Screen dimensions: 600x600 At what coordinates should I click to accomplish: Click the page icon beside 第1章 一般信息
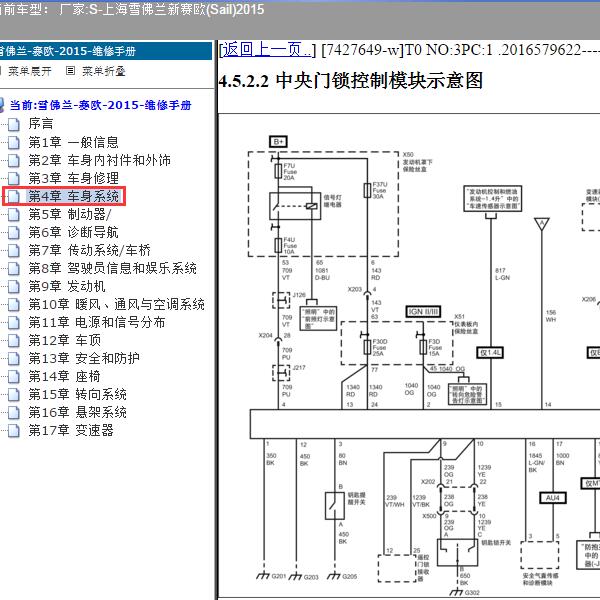point(14,142)
